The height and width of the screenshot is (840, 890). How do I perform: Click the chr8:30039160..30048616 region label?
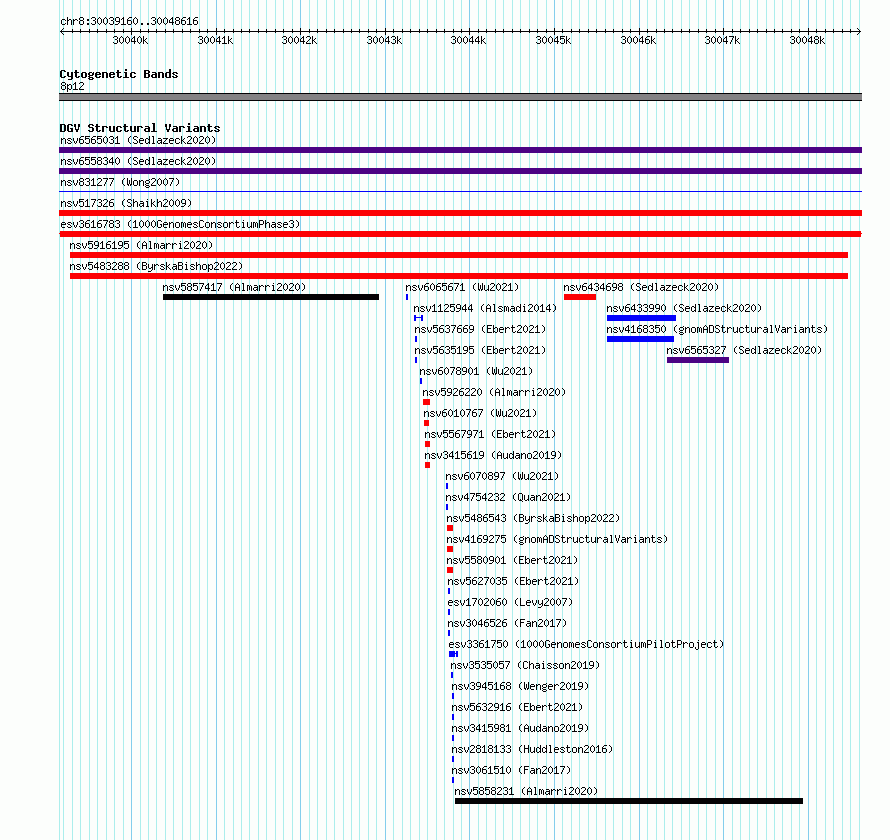(129, 21)
